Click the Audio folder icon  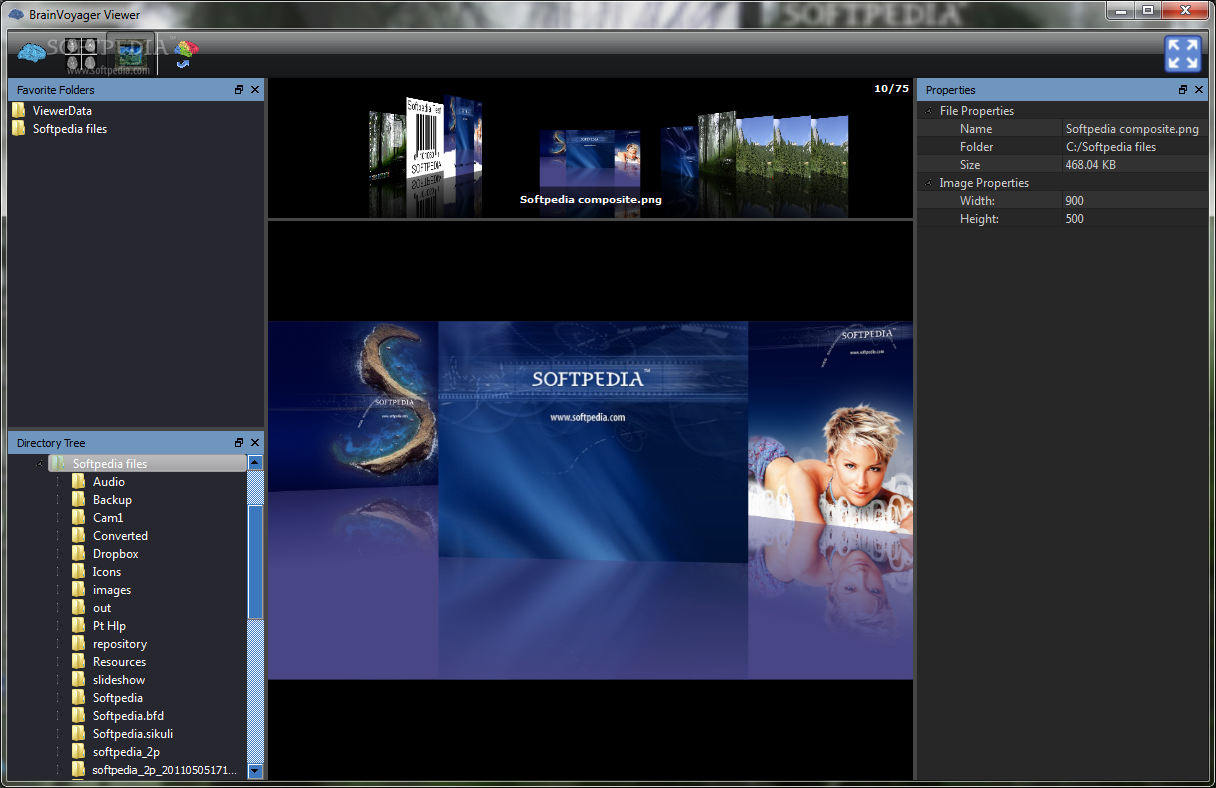pos(78,482)
